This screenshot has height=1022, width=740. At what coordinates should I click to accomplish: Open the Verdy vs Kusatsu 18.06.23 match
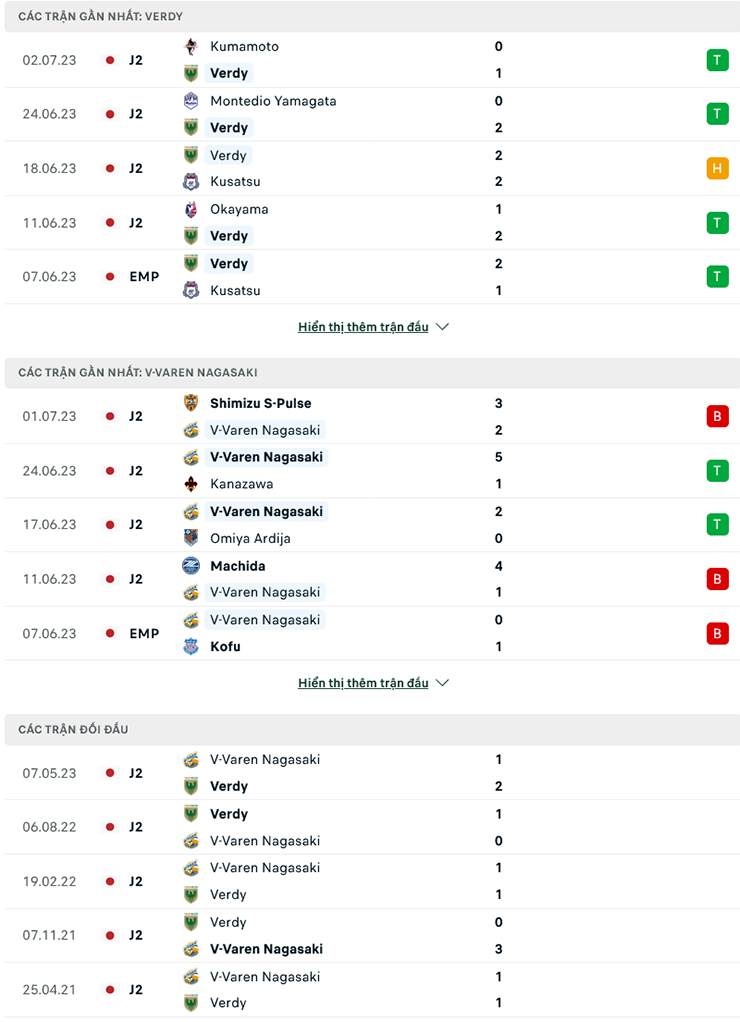[x=370, y=168]
